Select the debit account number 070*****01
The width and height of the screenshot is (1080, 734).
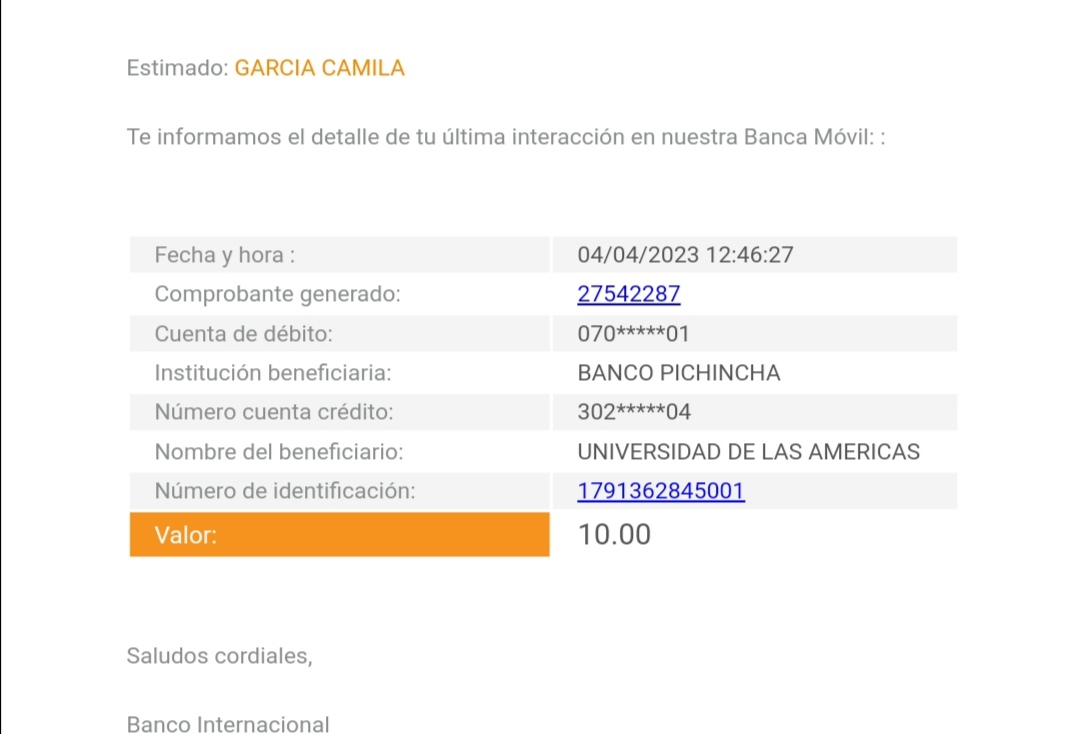click(x=634, y=334)
